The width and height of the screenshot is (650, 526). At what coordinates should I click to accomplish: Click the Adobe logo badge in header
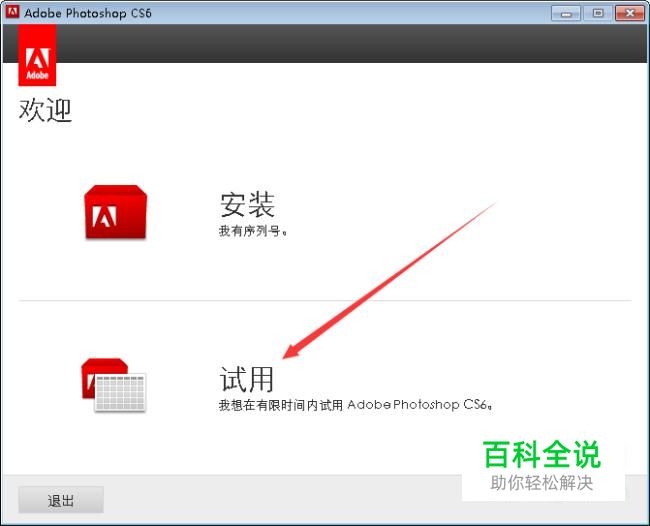(x=37, y=55)
